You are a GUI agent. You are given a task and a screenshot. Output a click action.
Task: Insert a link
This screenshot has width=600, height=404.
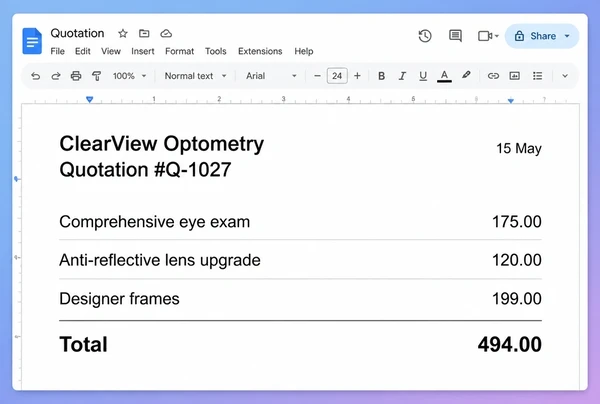pyautogui.click(x=493, y=76)
